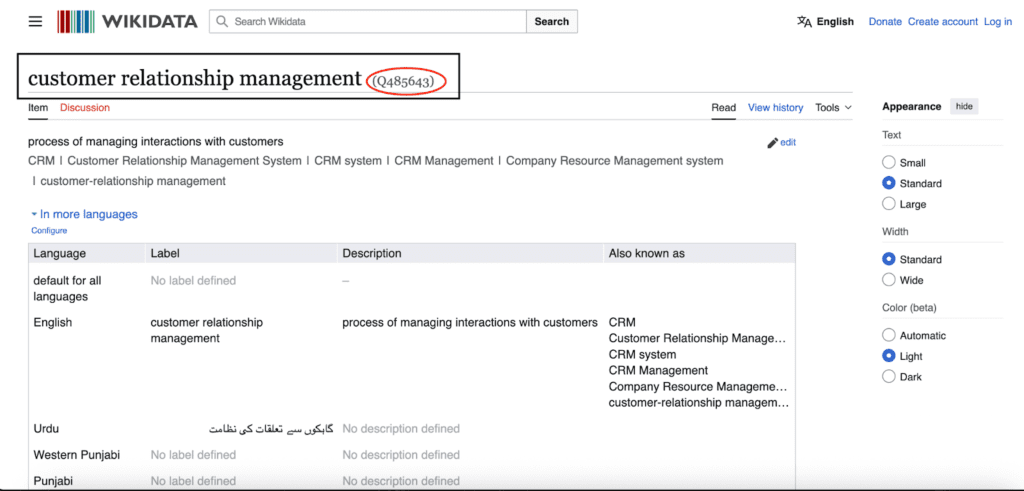Click the Search button
This screenshot has width=1024, height=491.
coord(551,21)
